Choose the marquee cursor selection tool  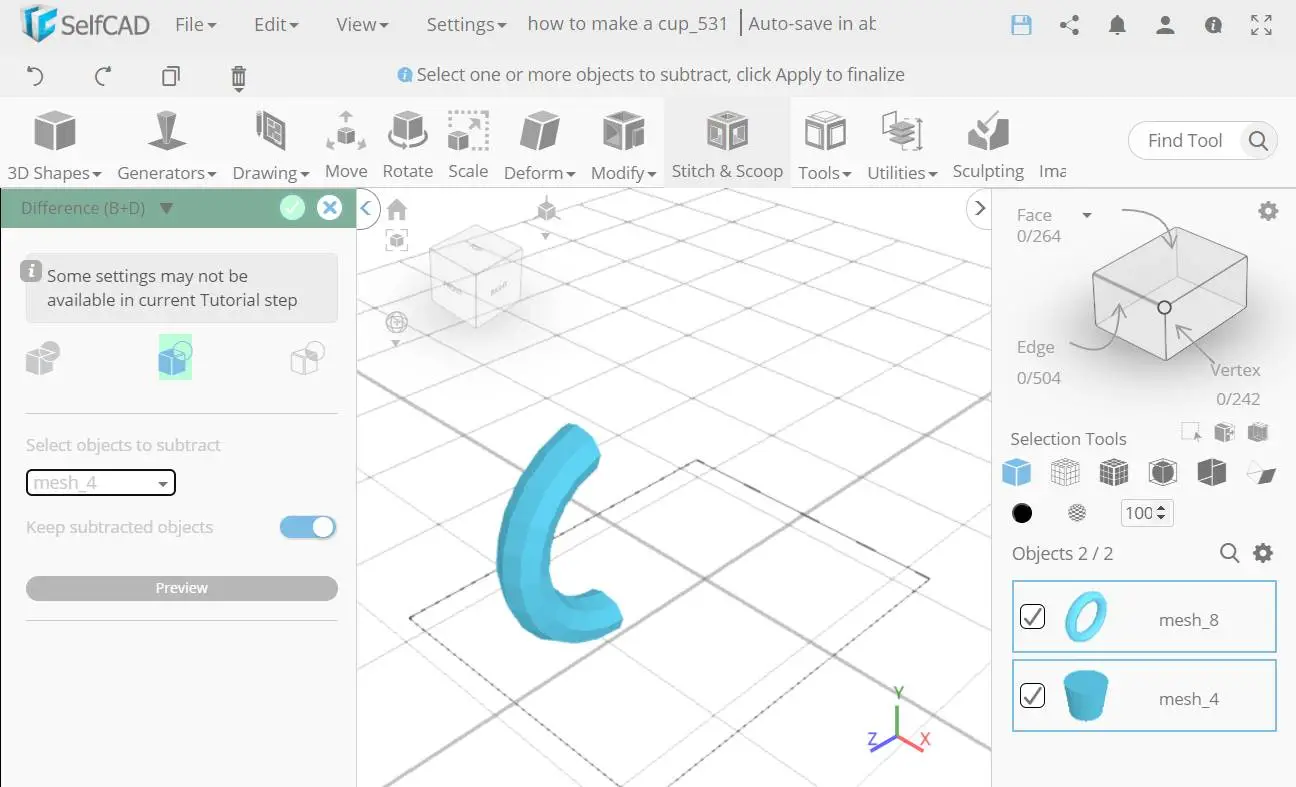pyautogui.click(x=1191, y=433)
